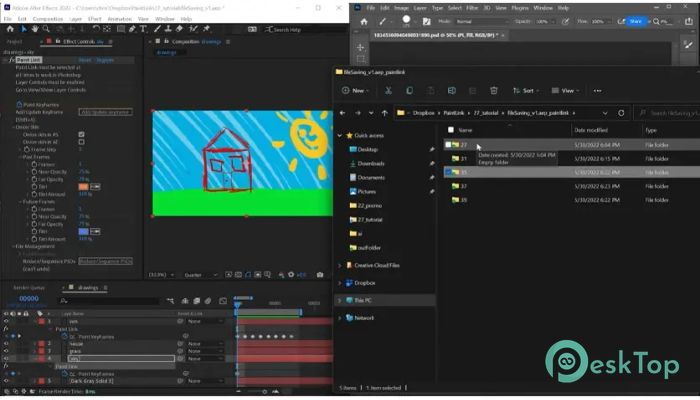Open the Parent dropdown 'None' for house layer
Screen dimensions: 700x400
(x=205, y=344)
